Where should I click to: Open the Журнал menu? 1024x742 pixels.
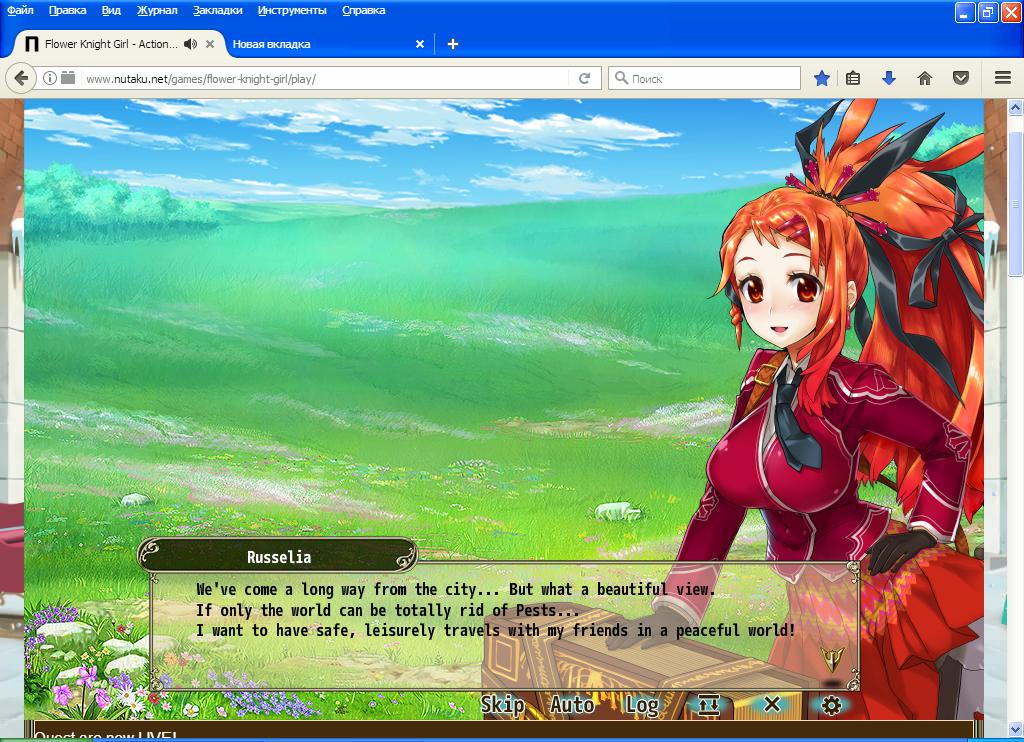click(157, 10)
